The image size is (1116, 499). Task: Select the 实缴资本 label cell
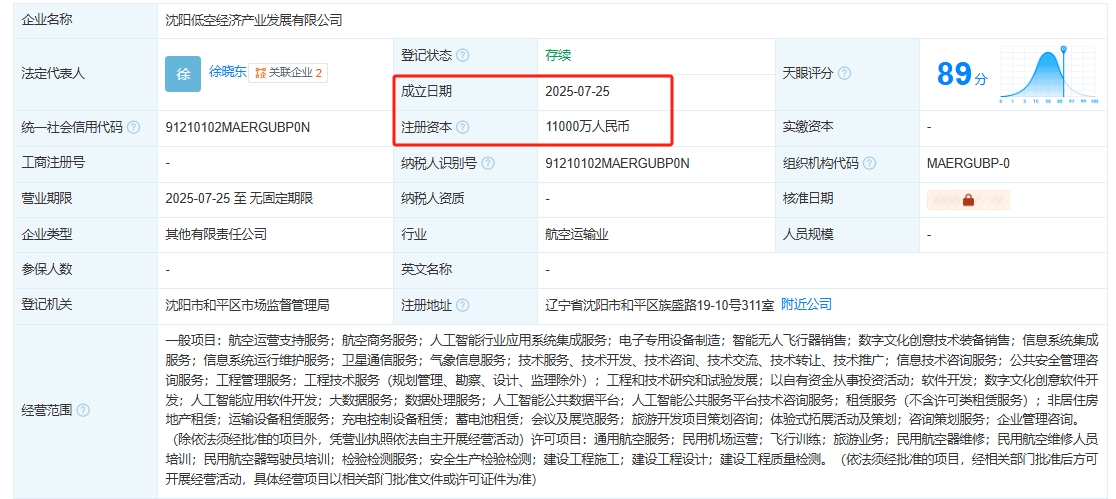847,127
